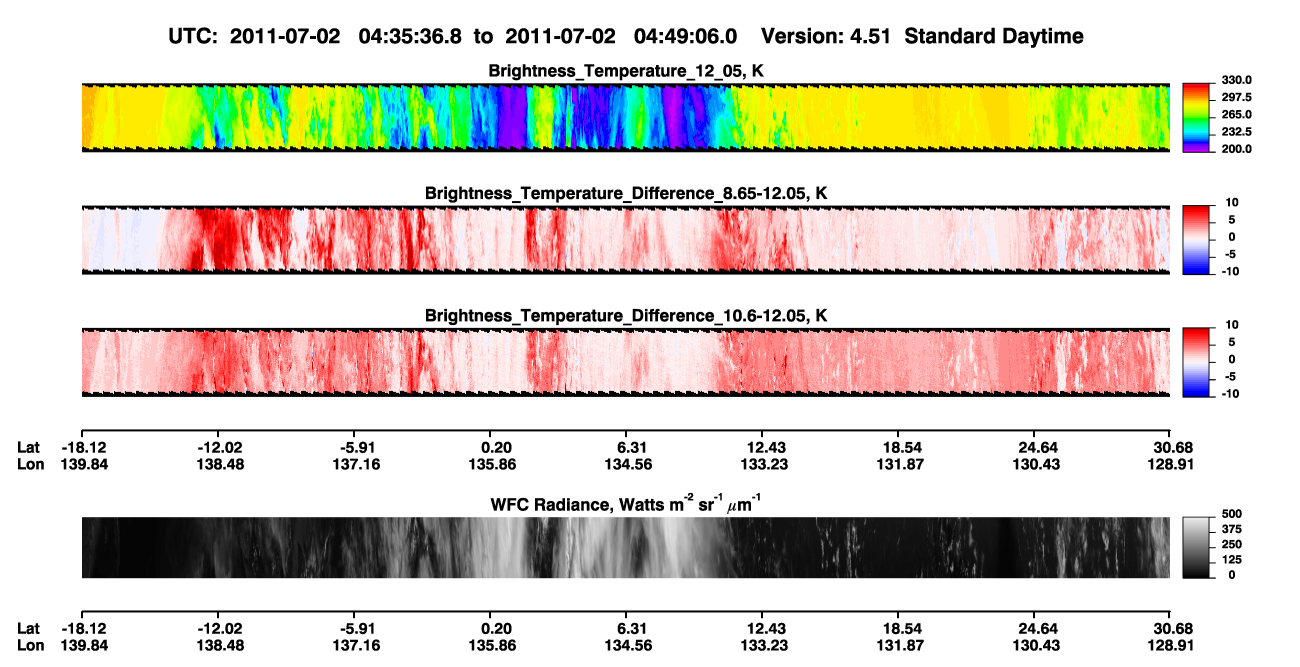The height and width of the screenshot is (667, 1300).
Task: Click the Brightness_Temperature_Difference_10.6-12.05, K title
Action: pos(626,316)
